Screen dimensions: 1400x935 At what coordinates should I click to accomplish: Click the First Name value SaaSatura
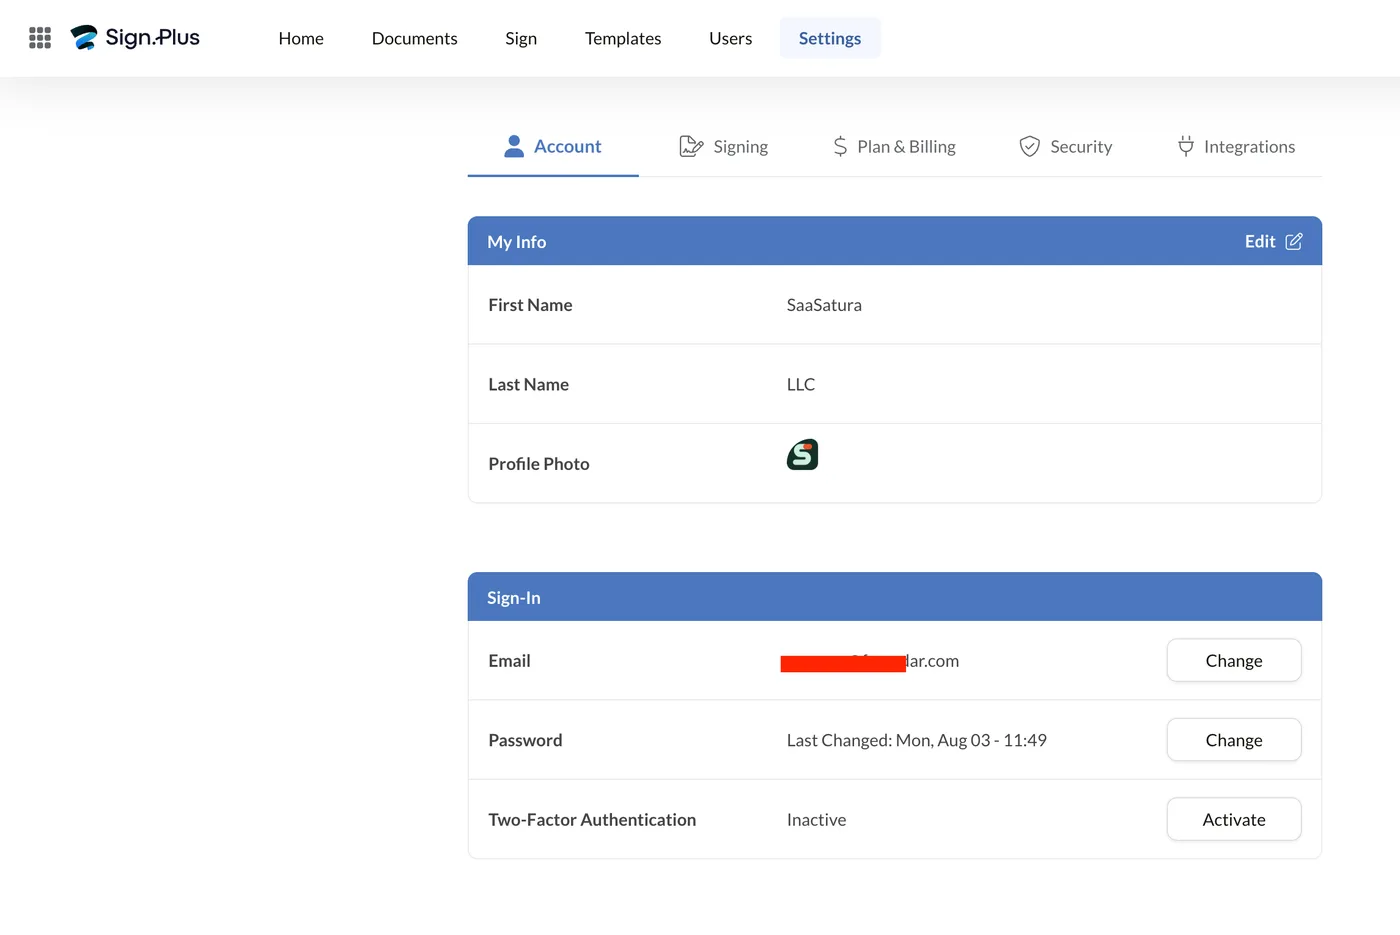click(x=824, y=305)
